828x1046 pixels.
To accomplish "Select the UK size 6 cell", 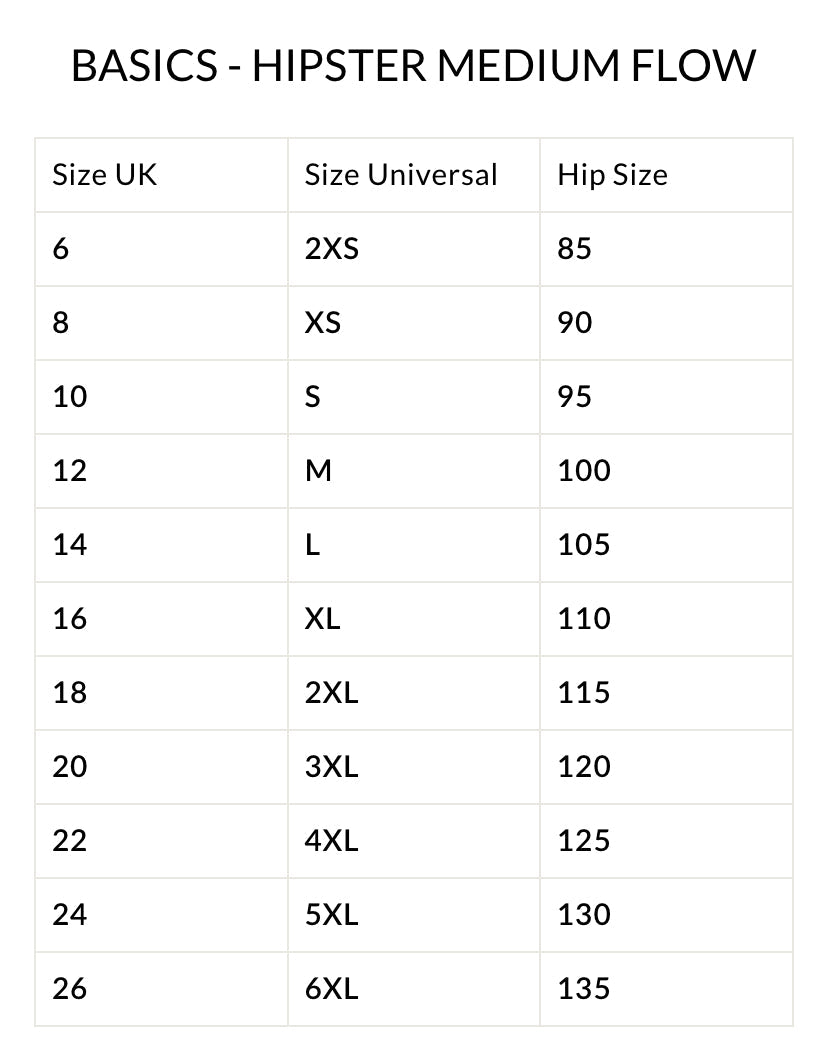I will (62, 249).
